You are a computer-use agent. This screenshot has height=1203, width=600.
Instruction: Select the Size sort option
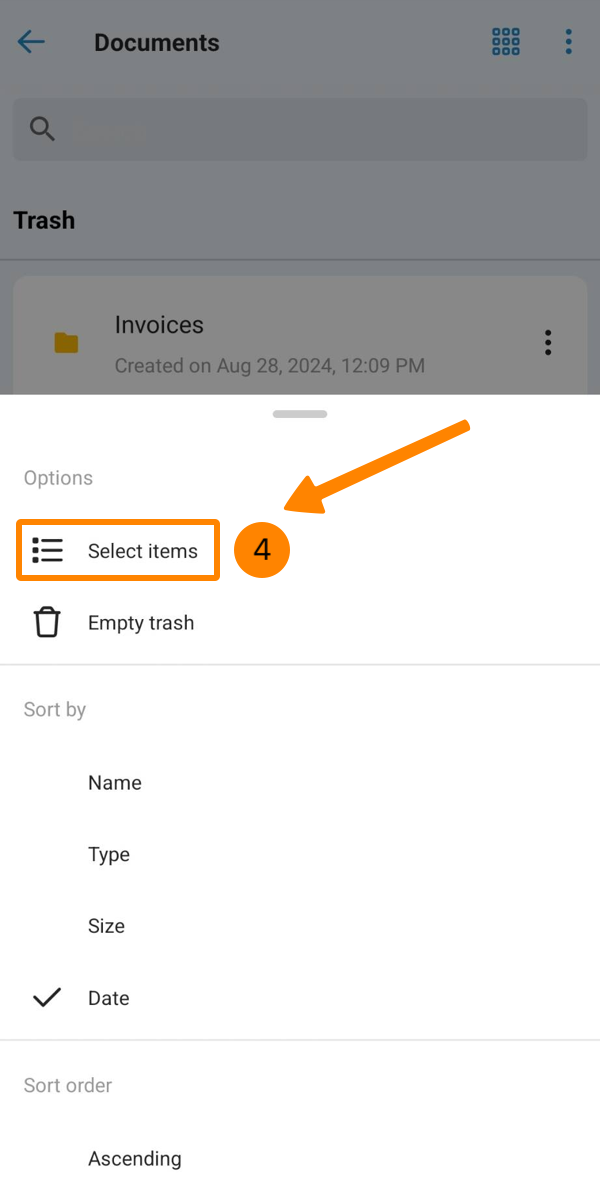(106, 926)
